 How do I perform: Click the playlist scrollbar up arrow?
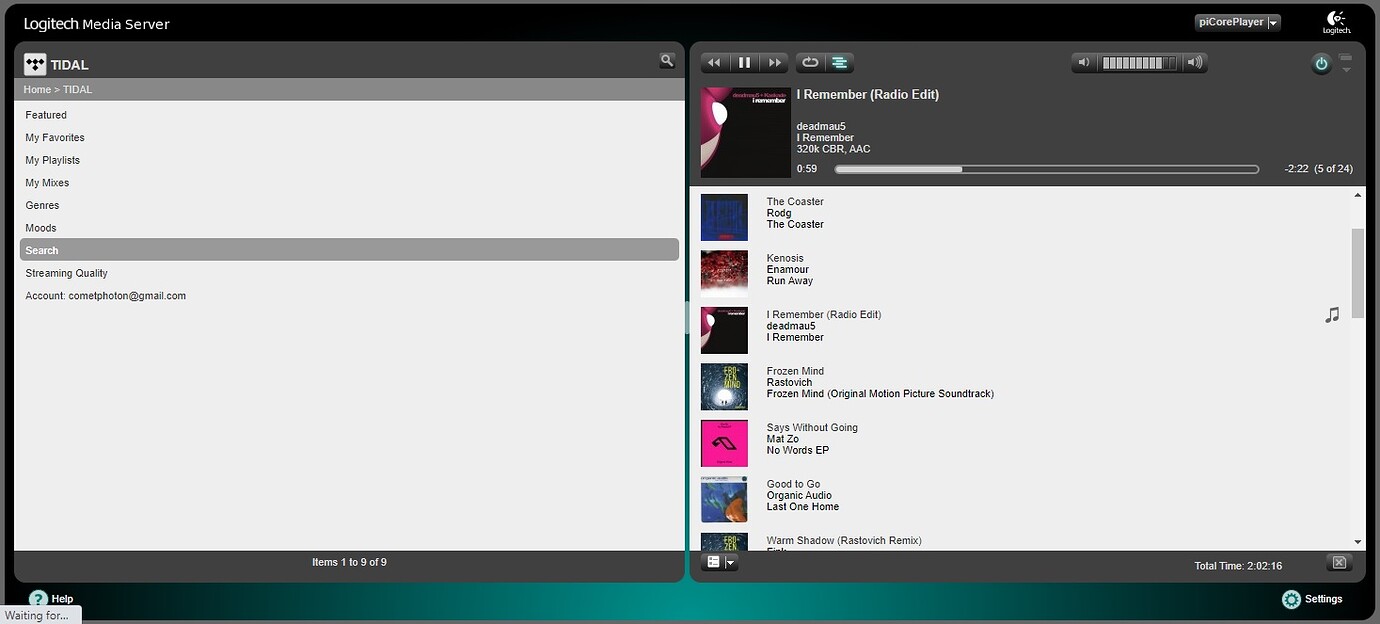(1358, 196)
